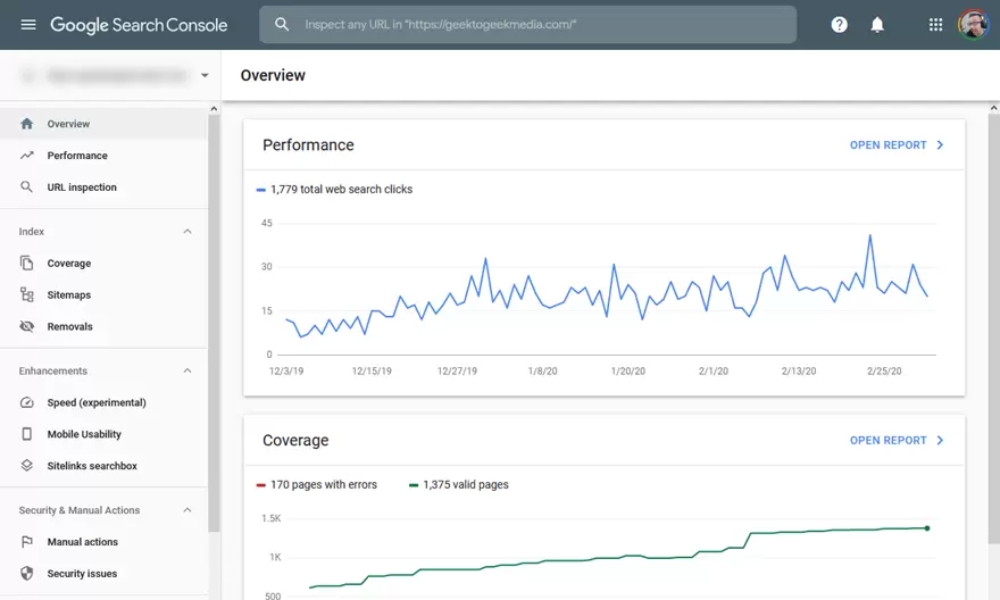
Task: Click the 12/3/19 date label on chart
Action: (x=286, y=371)
